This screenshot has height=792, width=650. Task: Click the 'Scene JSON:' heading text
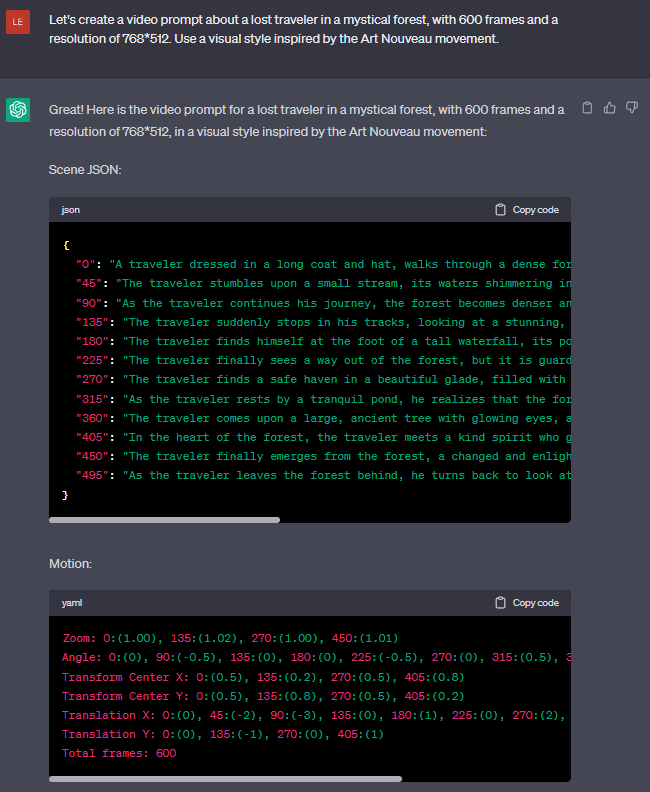pos(85,170)
